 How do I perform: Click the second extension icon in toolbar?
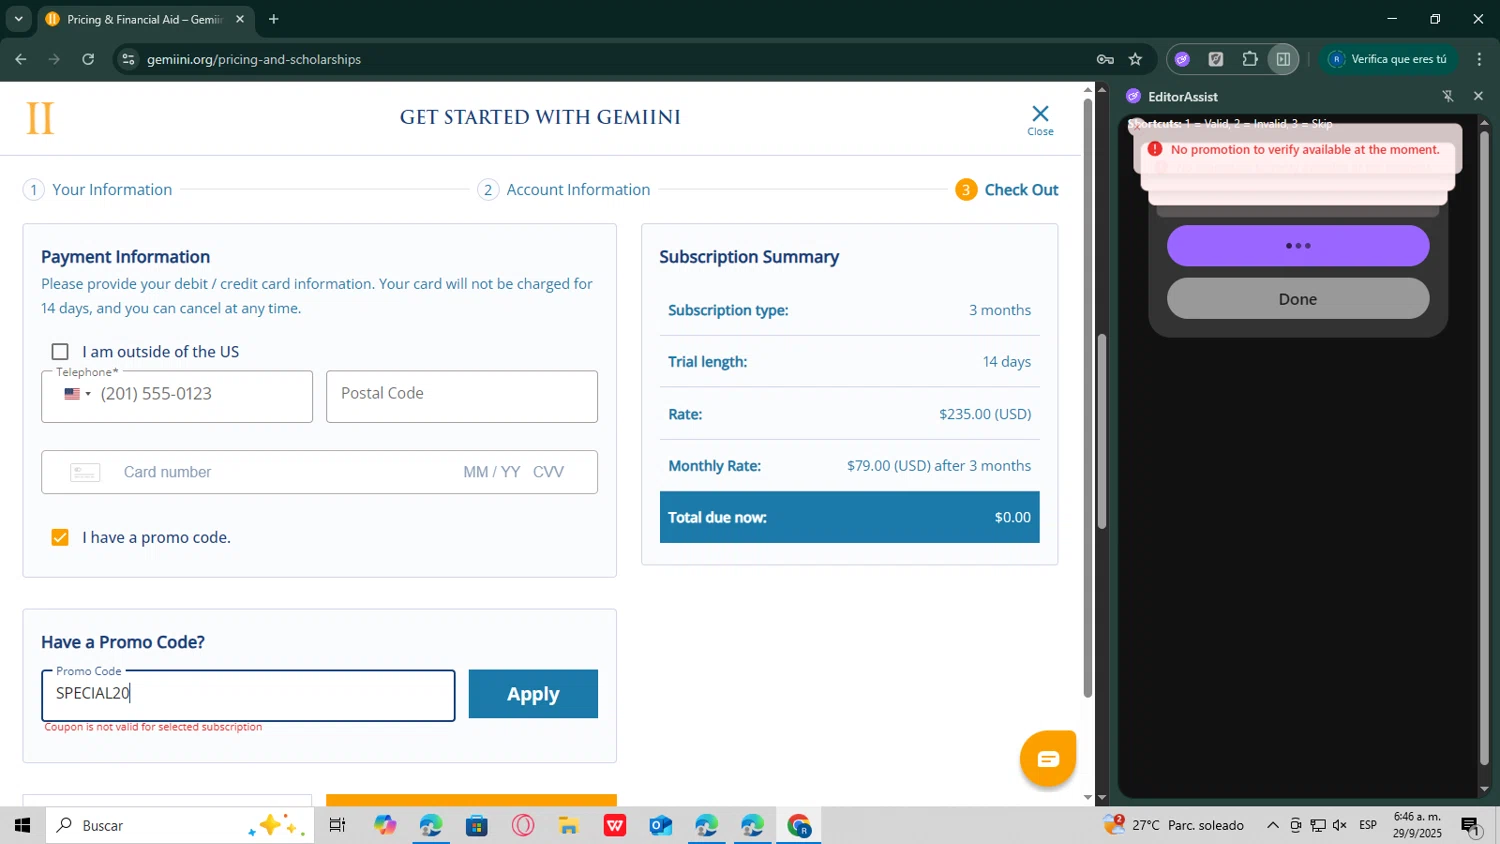click(1216, 59)
